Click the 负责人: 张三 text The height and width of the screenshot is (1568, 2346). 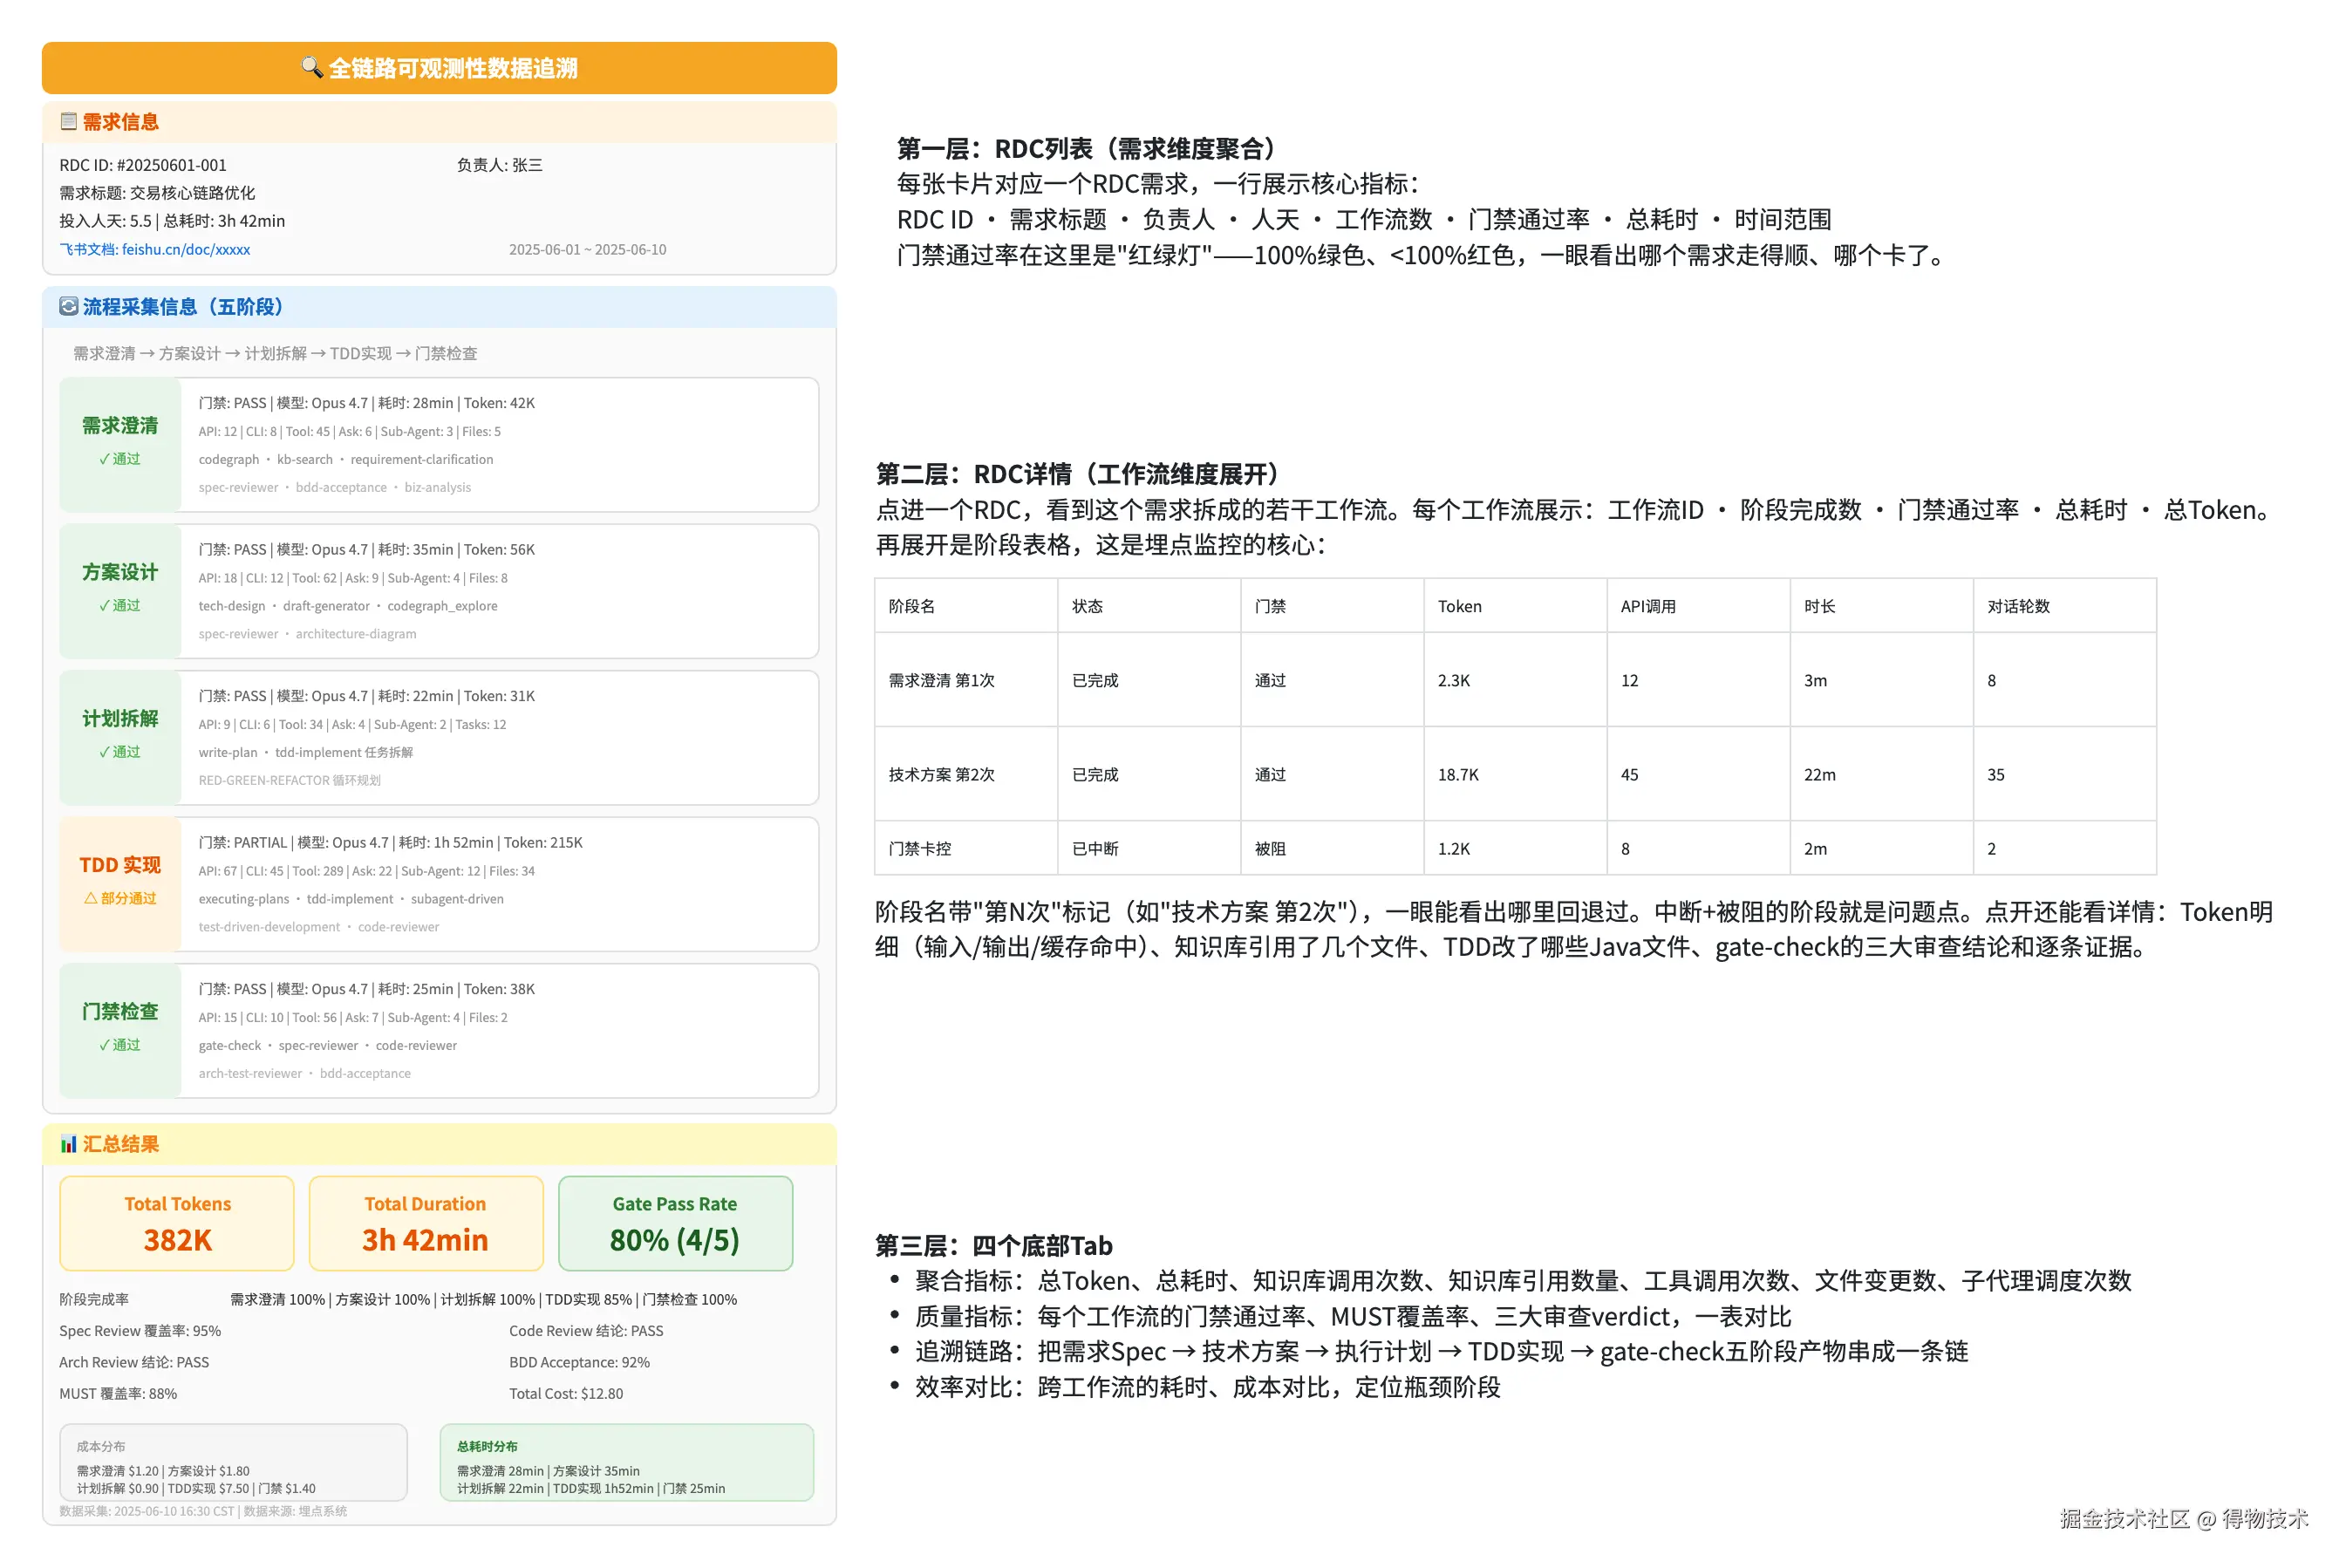[x=499, y=165]
